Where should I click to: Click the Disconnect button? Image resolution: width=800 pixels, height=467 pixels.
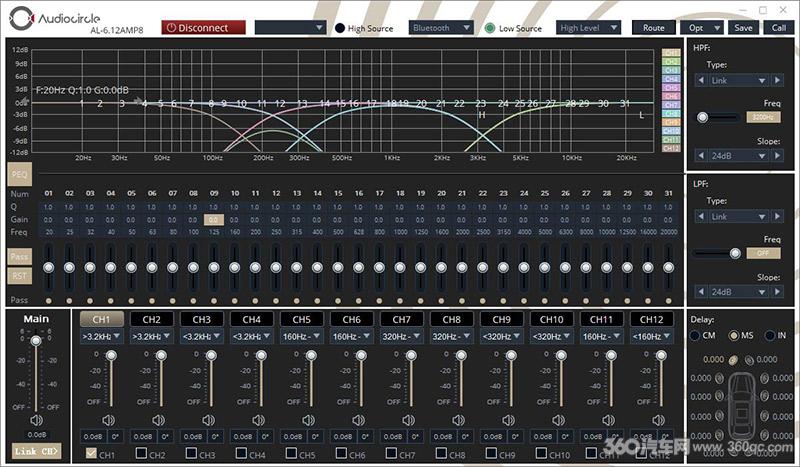(204, 28)
